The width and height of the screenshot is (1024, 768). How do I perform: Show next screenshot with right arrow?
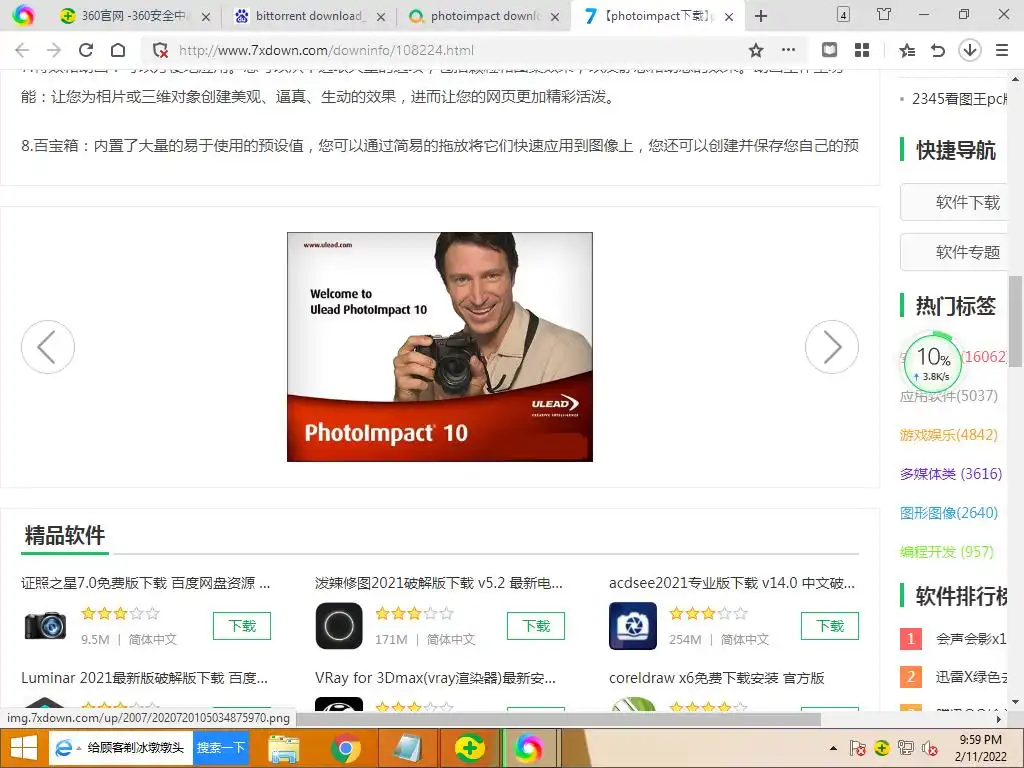point(831,347)
